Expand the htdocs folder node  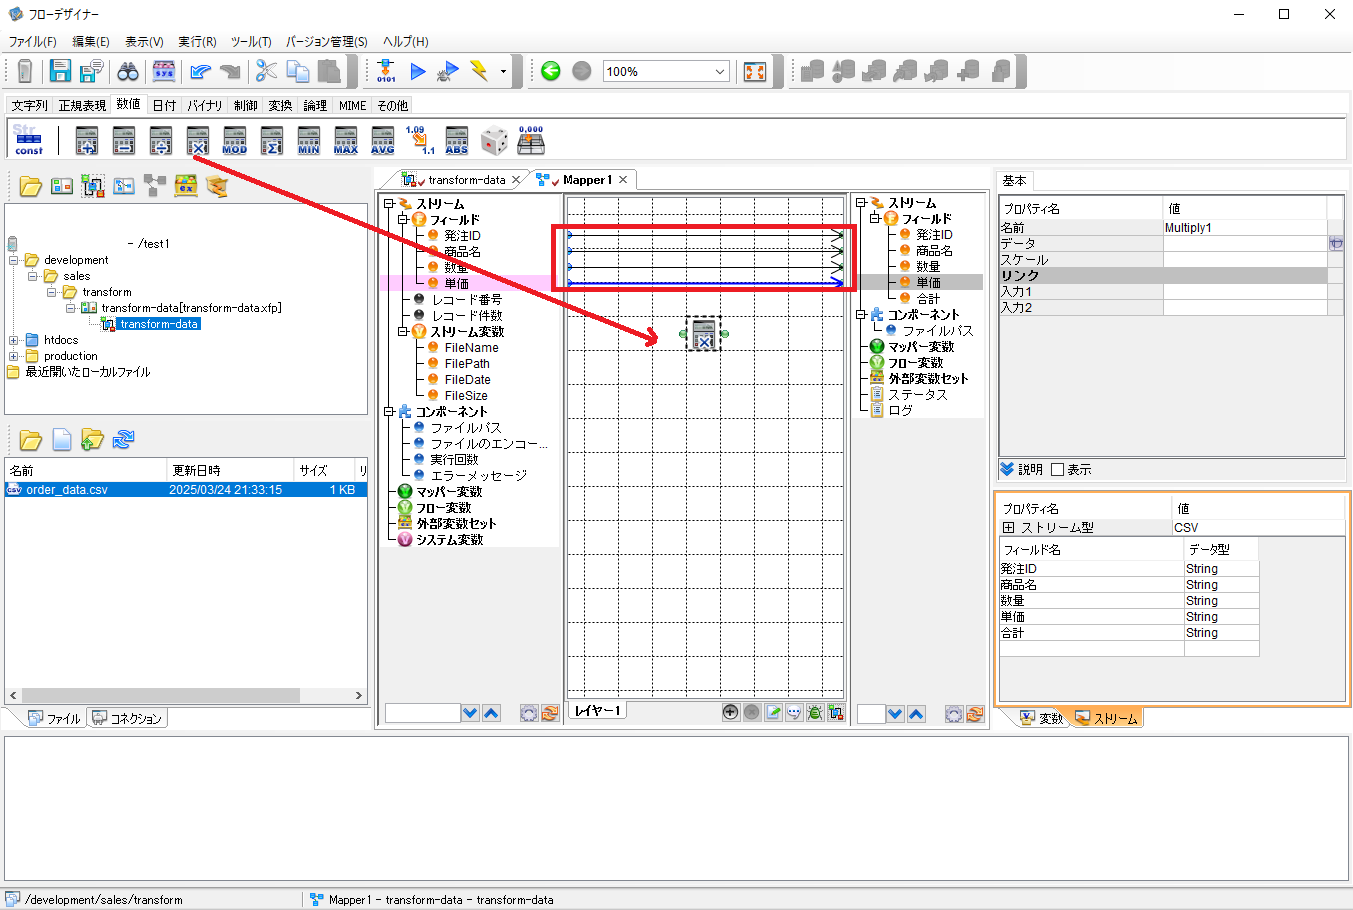[x=15, y=340]
